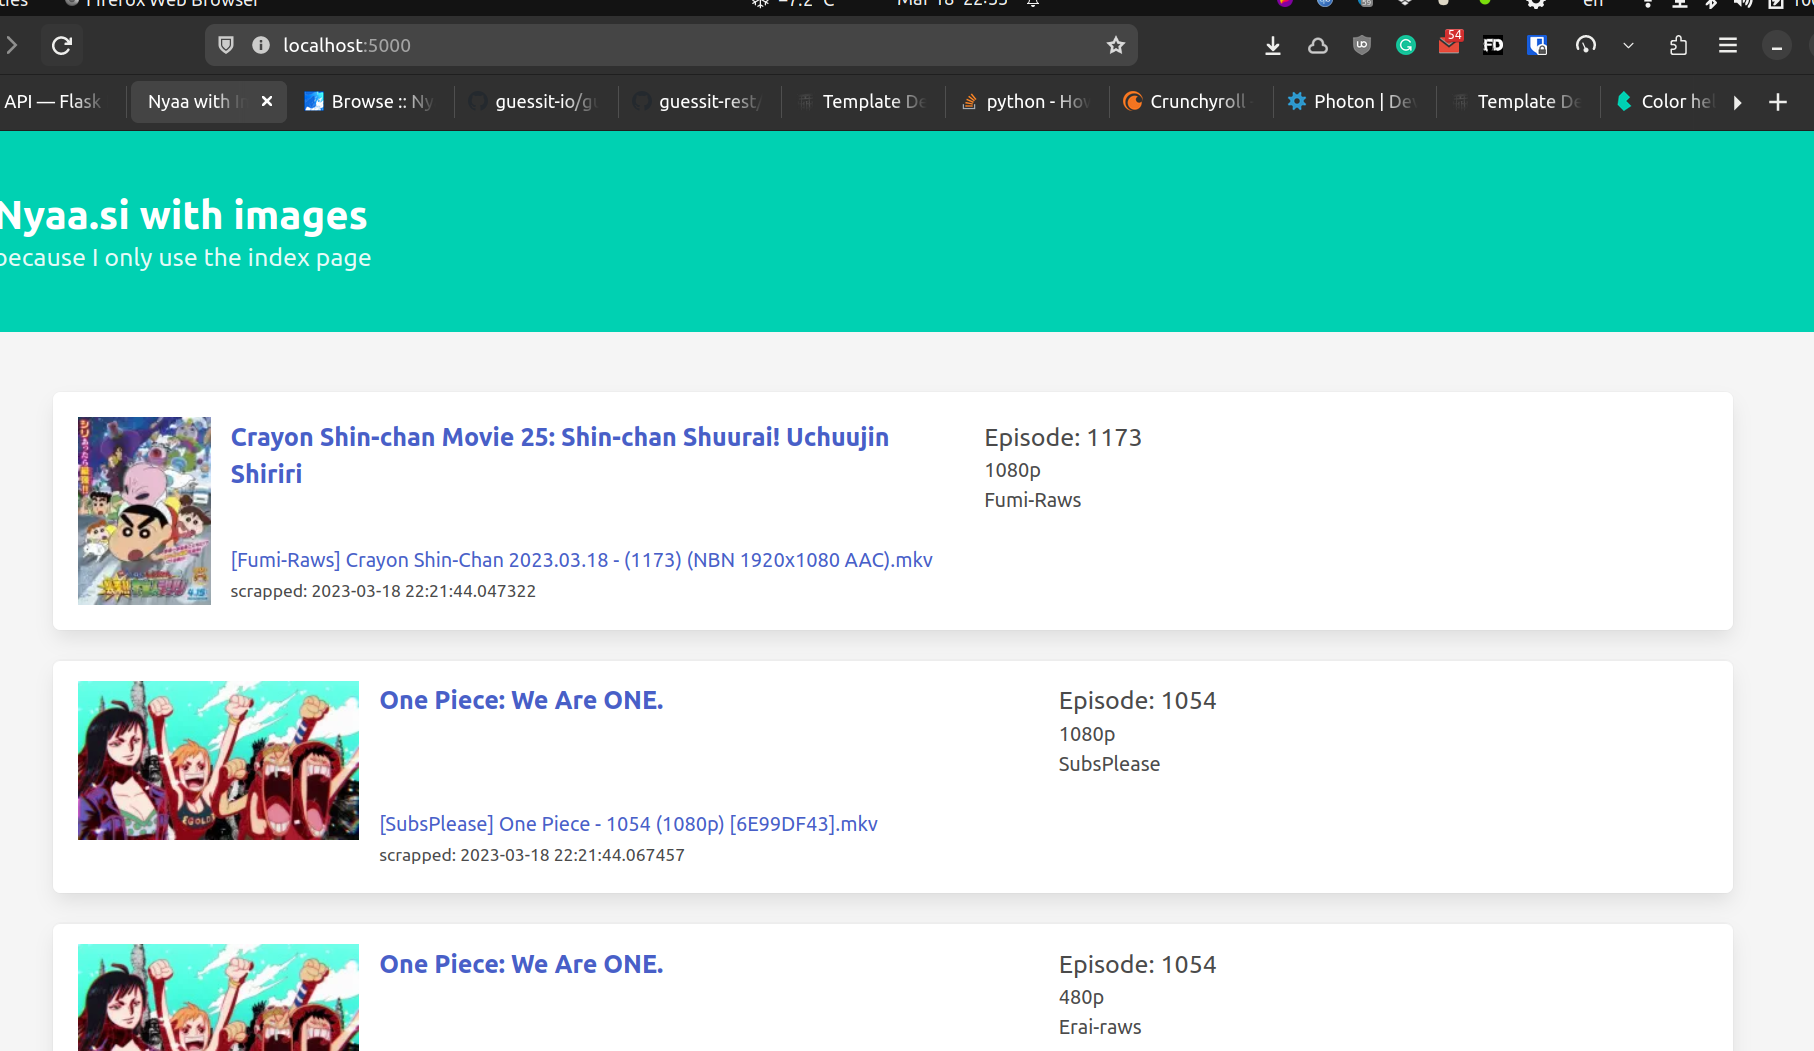
Task: Open Bluetooth indicator in system tray
Action: pos(1711,3)
